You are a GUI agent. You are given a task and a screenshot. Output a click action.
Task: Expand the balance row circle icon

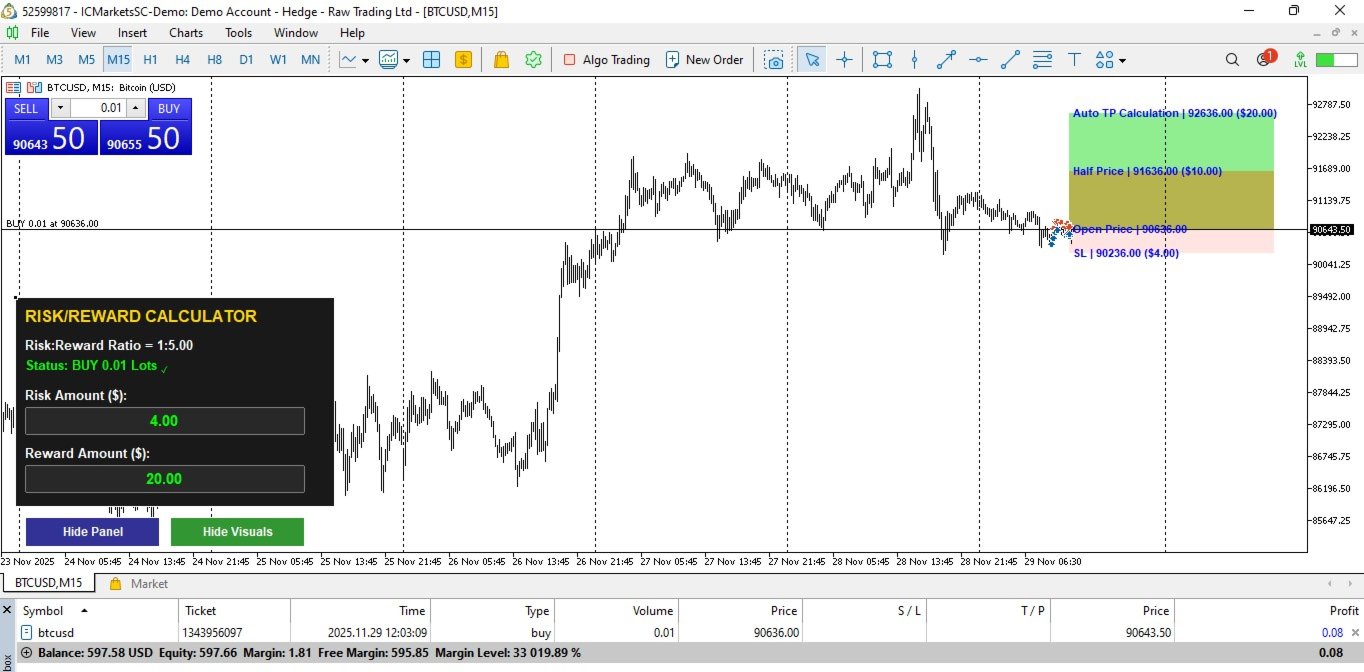pyautogui.click(x=27, y=653)
